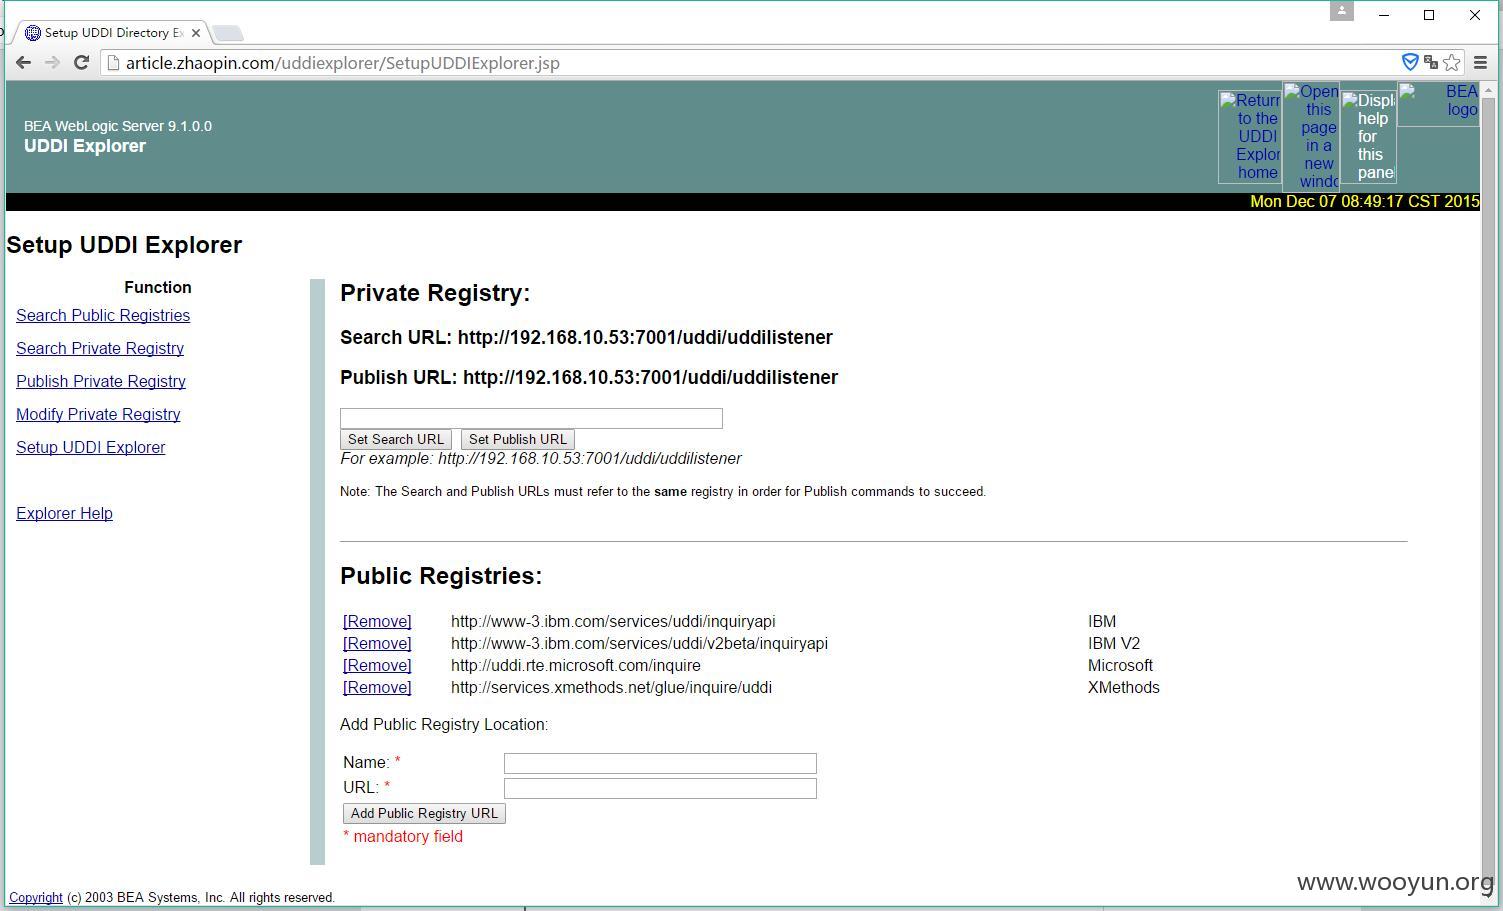Click the blue shield extension icon
The image size is (1503, 911).
coord(1410,62)
